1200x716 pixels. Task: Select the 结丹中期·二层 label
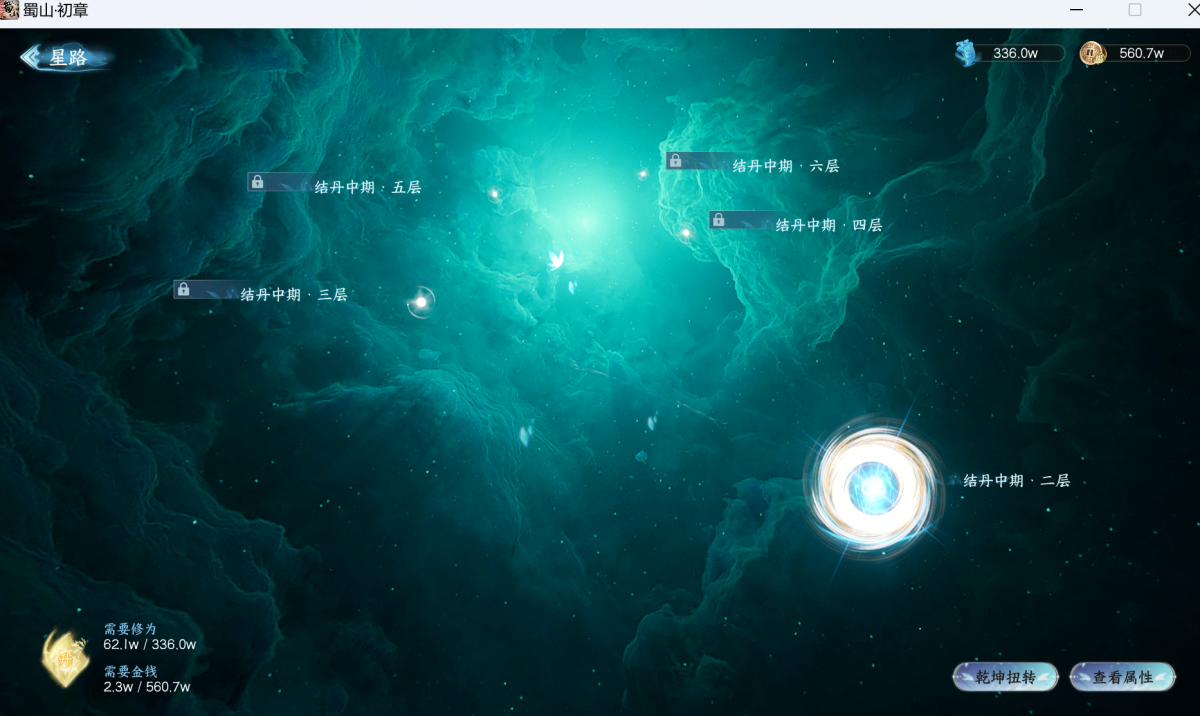pyautogui.click(x=1017, y=480)
